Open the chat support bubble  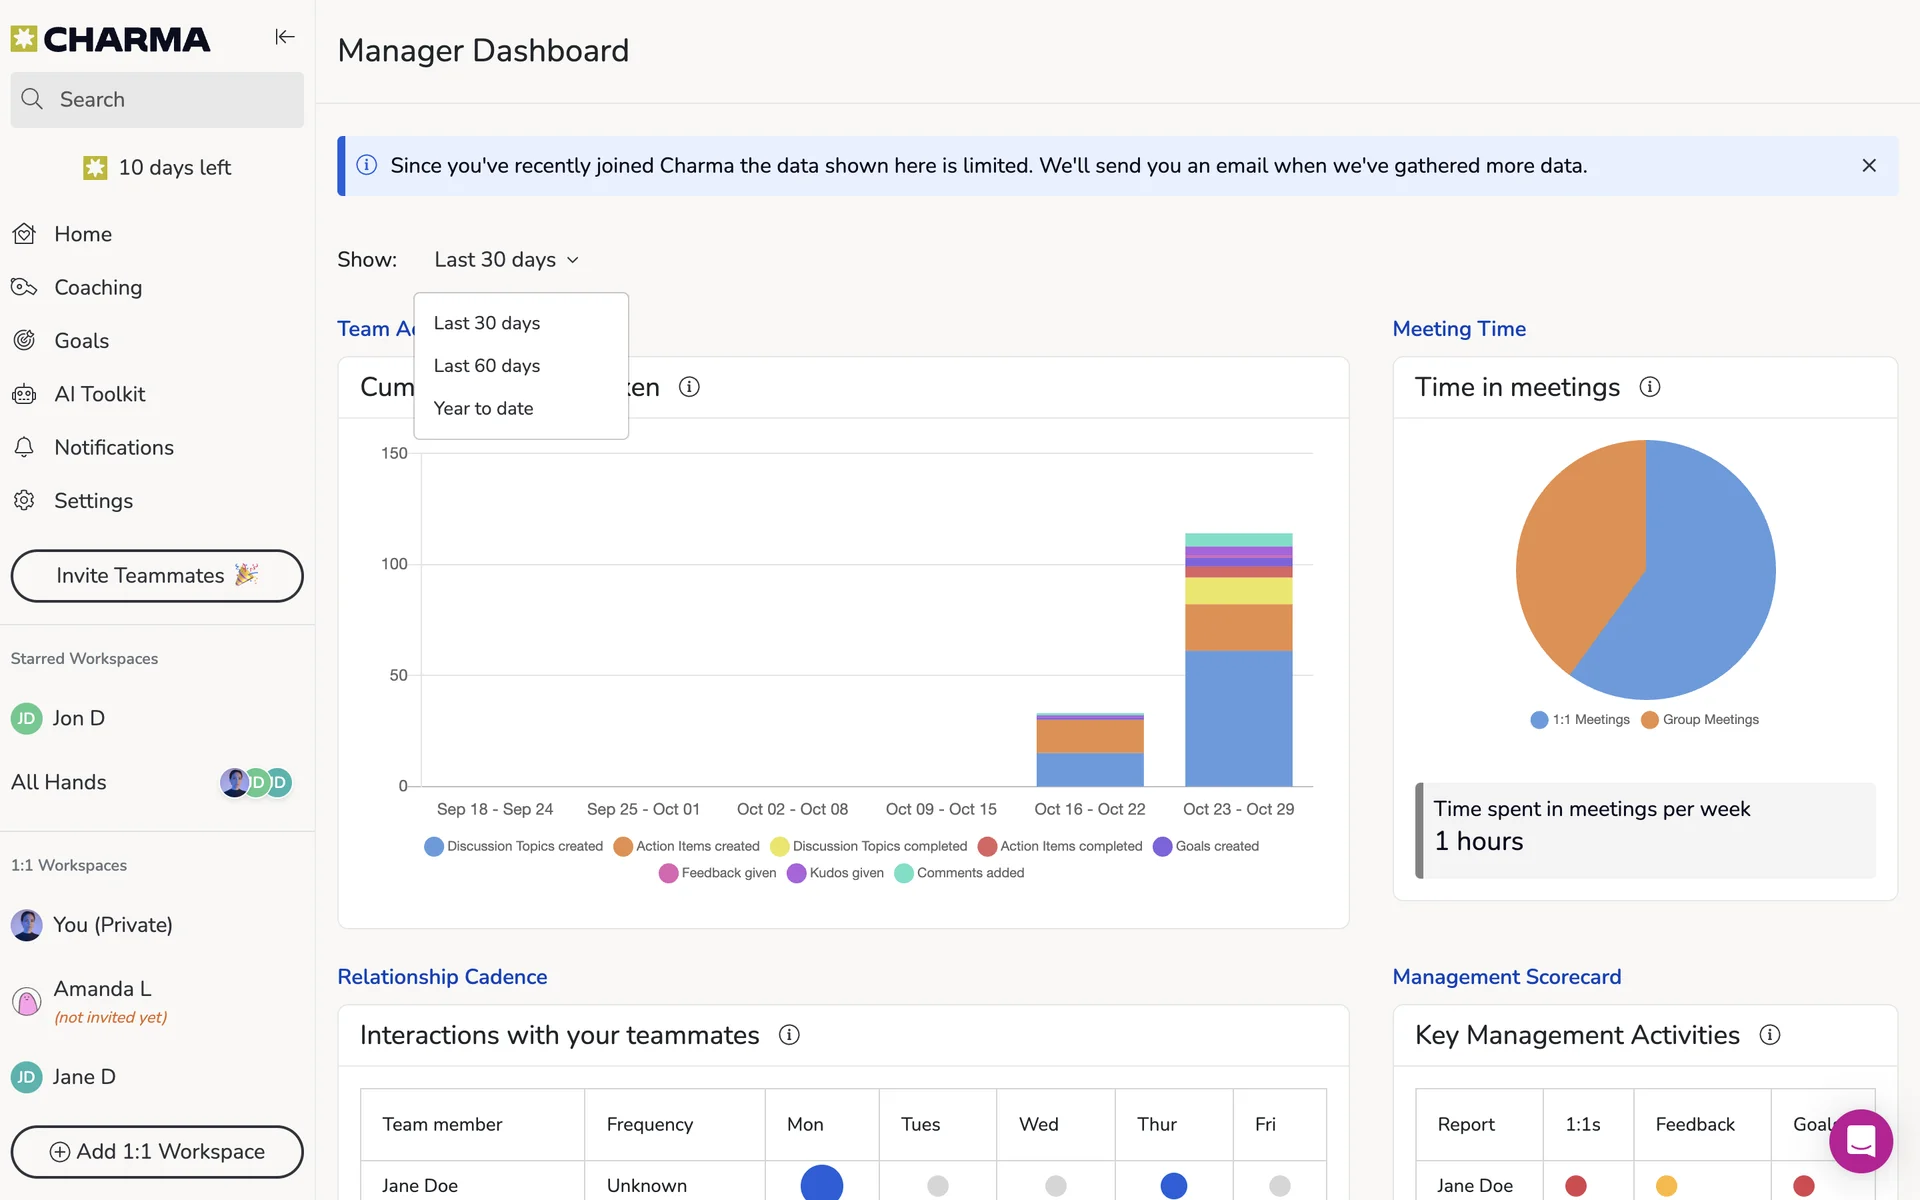(1860, 1141)
